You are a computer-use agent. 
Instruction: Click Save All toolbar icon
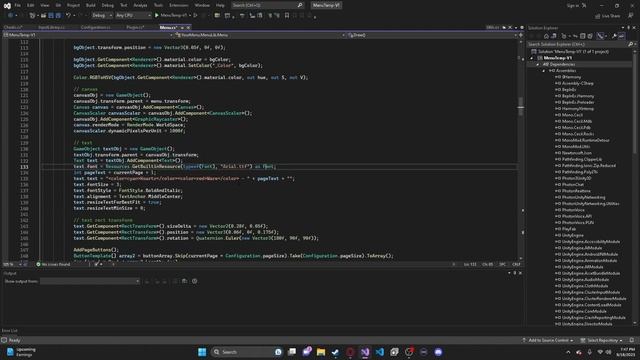58,16
